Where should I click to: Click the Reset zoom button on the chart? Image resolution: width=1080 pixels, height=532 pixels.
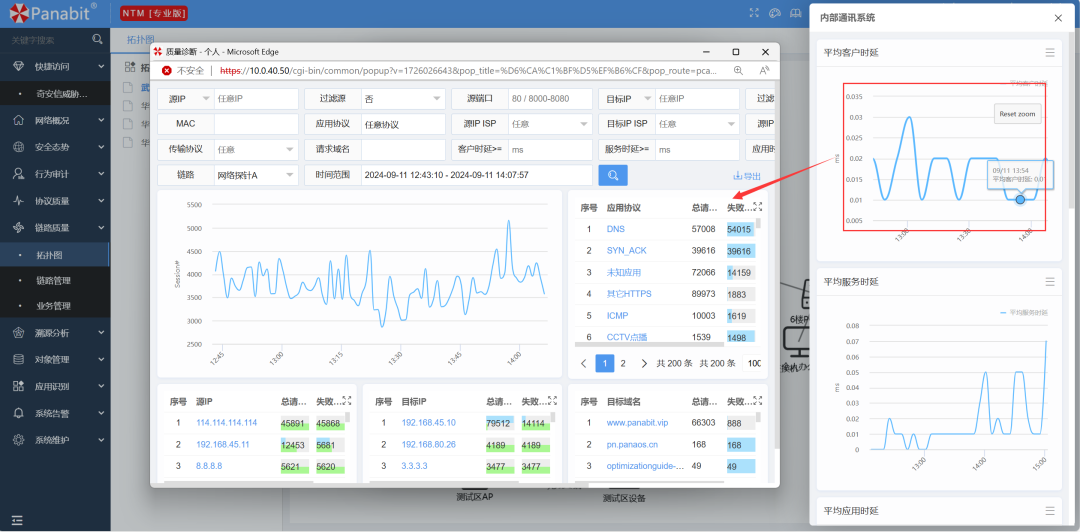(1018, 114)
